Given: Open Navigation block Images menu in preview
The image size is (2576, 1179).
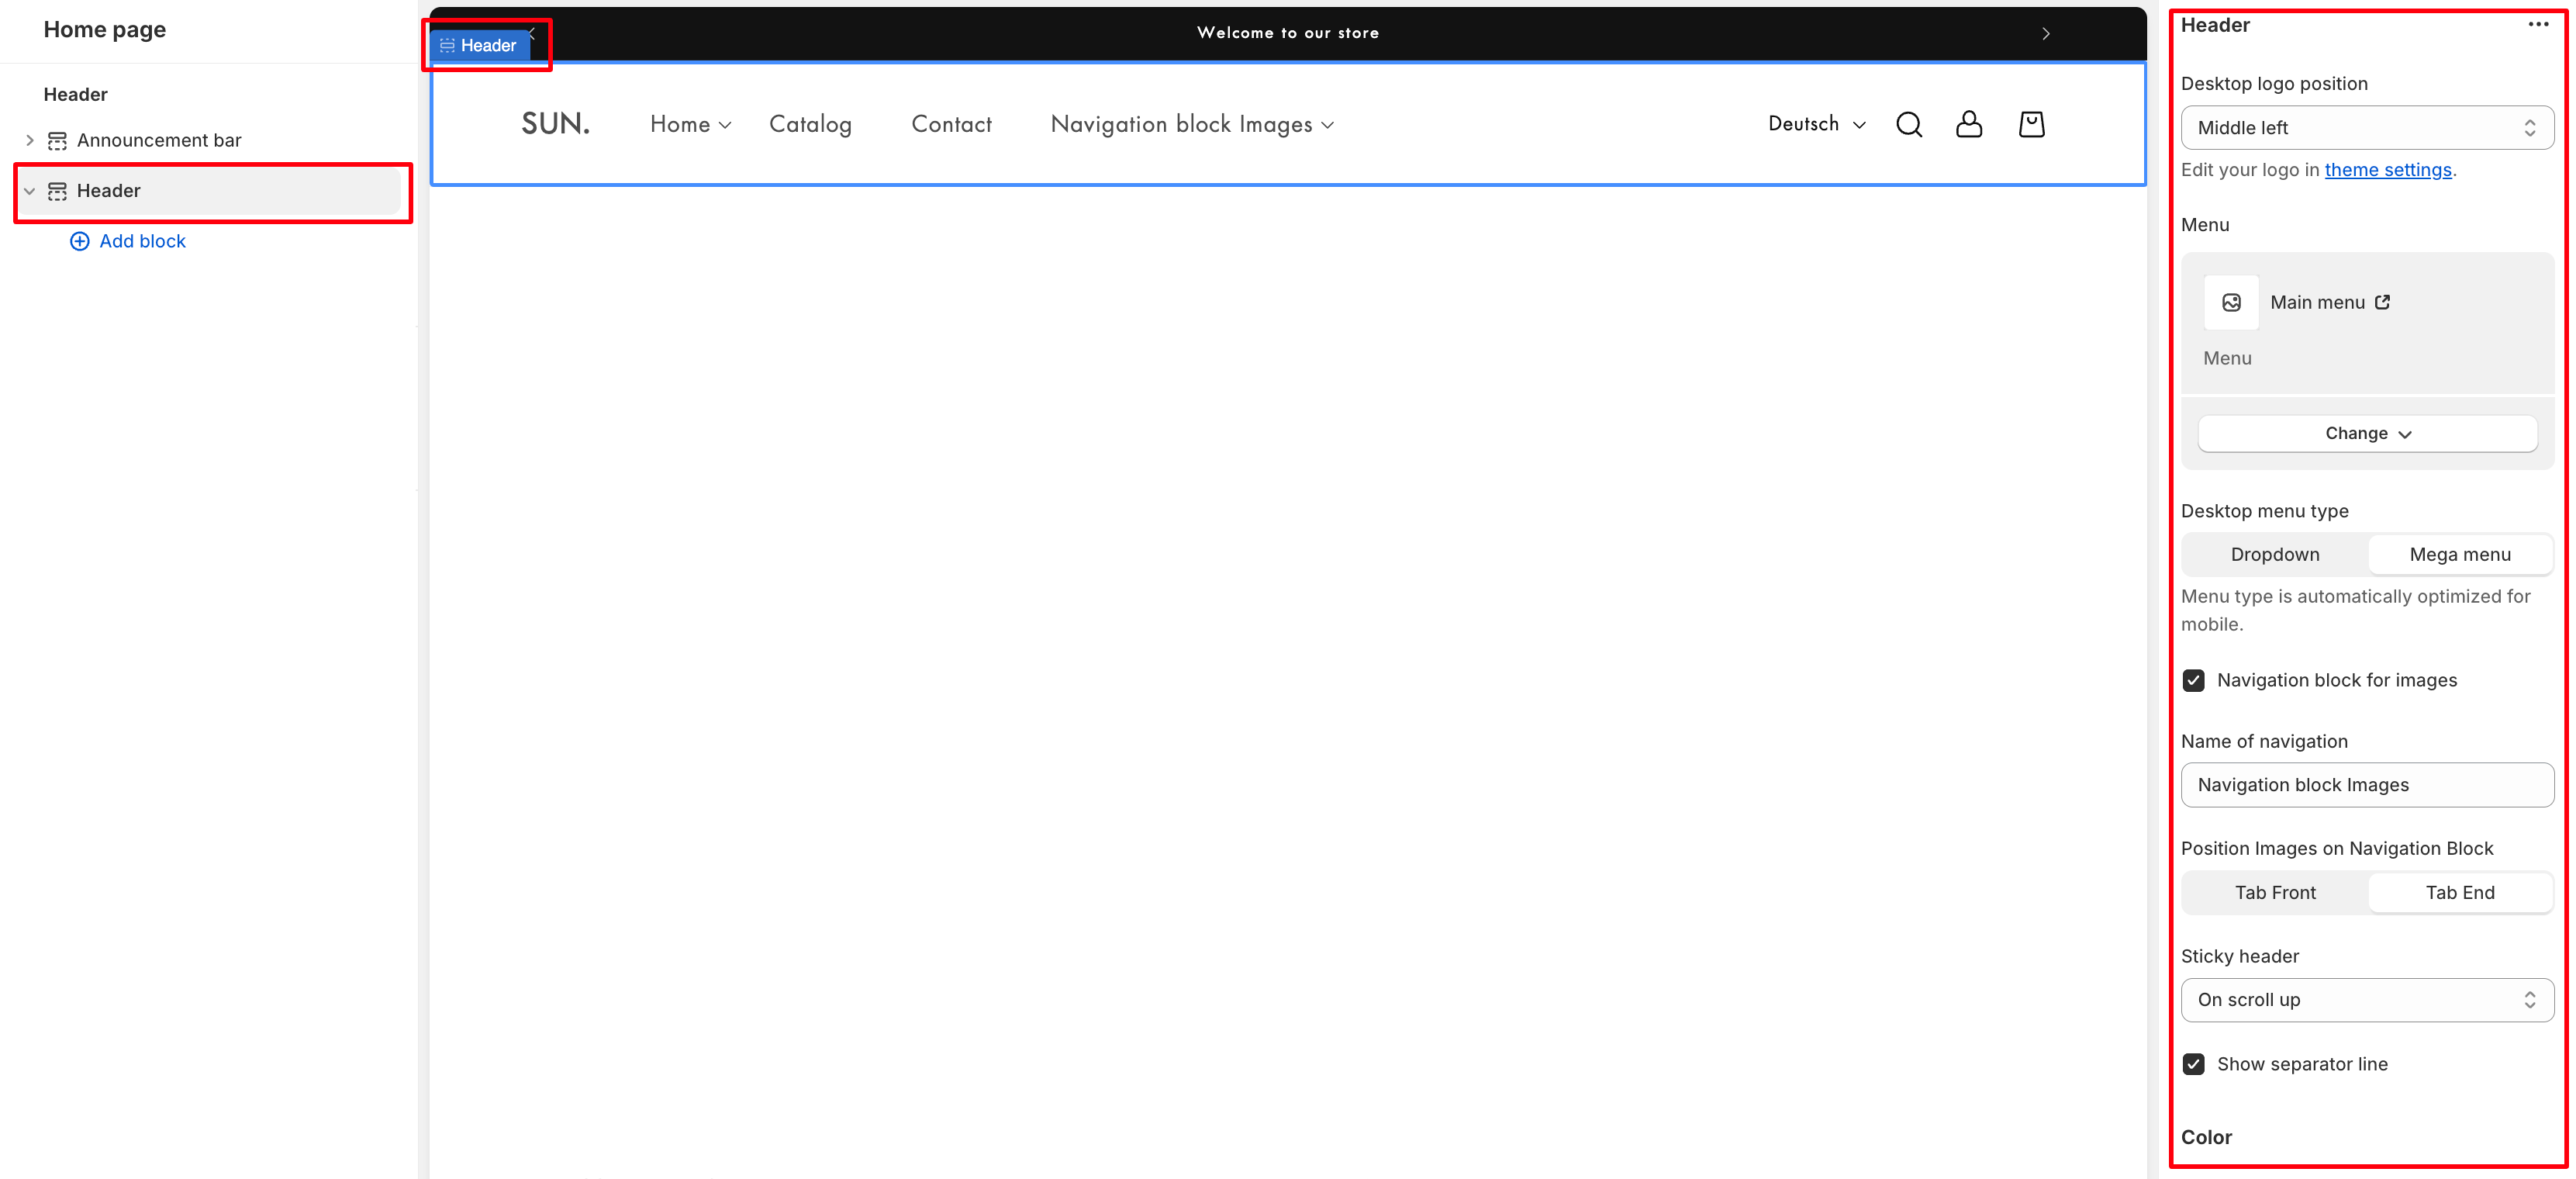Looking at the screenshot, I should pos(1191,124).
